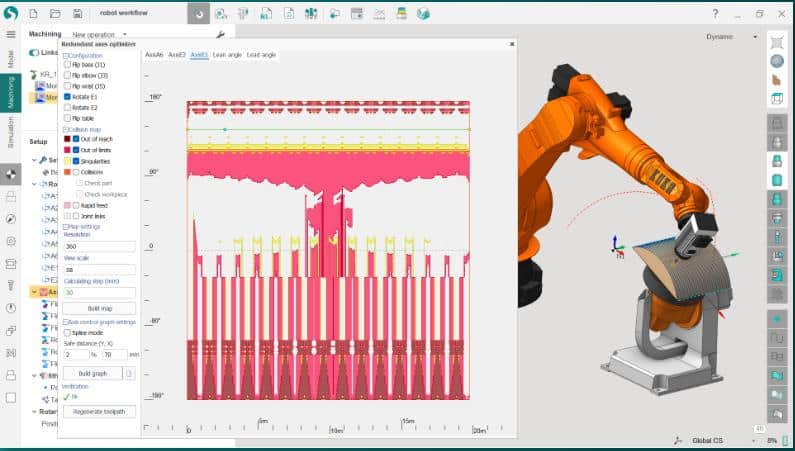
Task: Click the clock-like sidebar icon
Action: click(x=11, y=308)
